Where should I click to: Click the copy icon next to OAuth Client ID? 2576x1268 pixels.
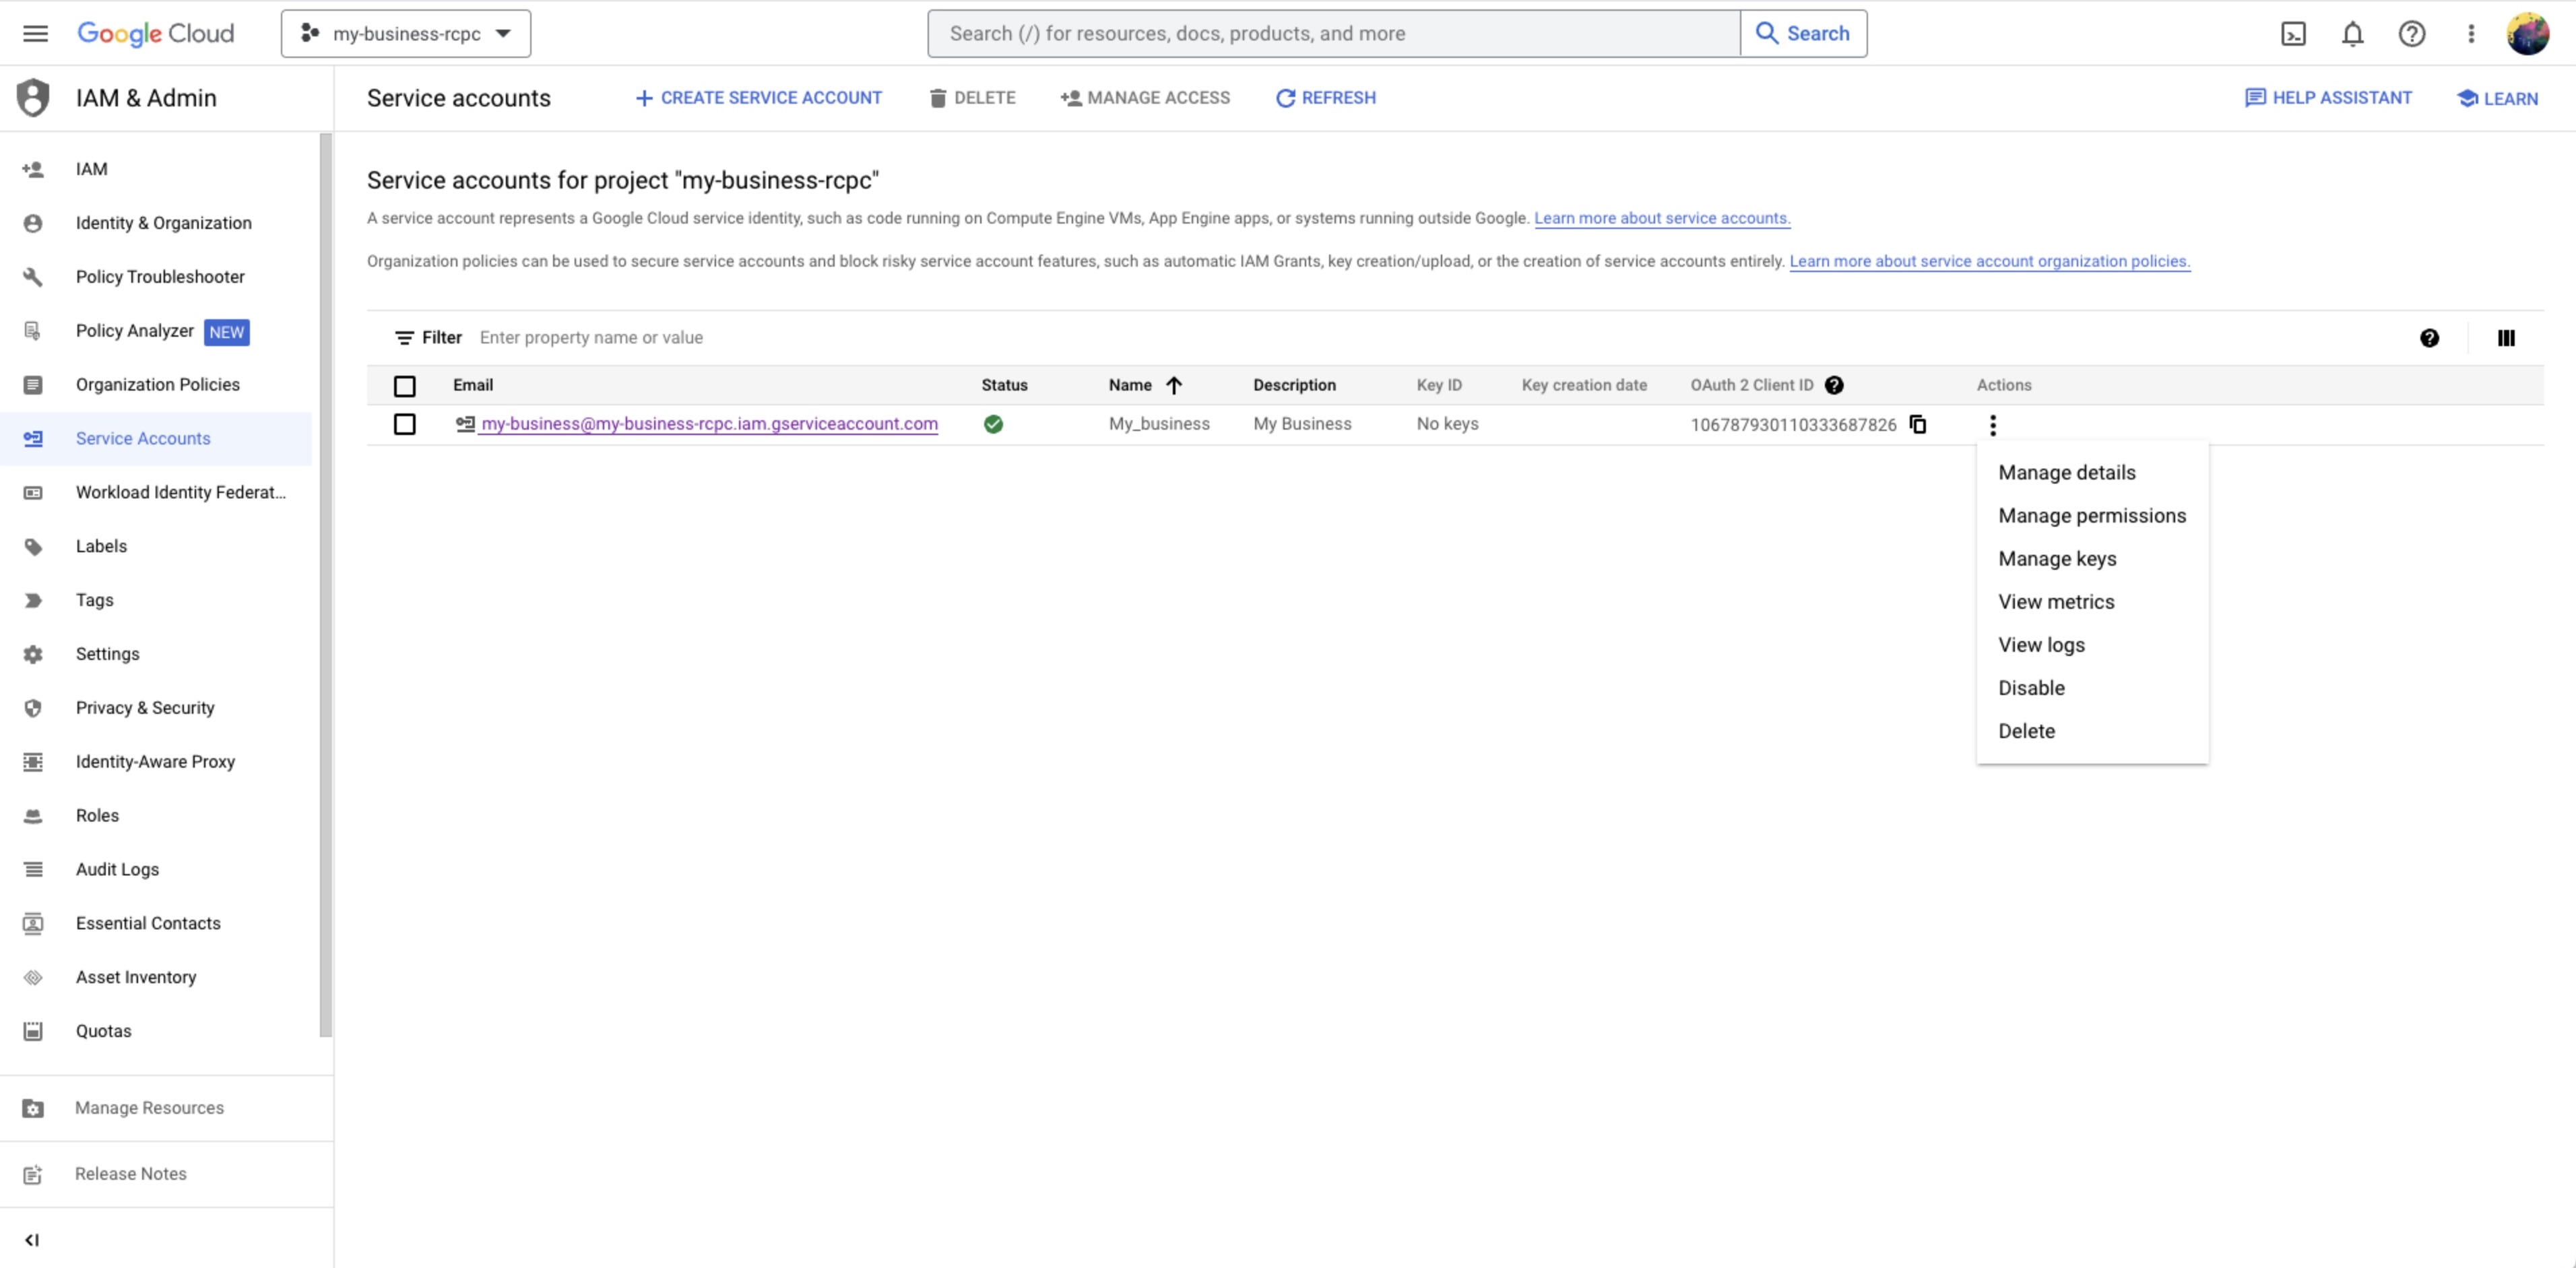click(1919, 424)
